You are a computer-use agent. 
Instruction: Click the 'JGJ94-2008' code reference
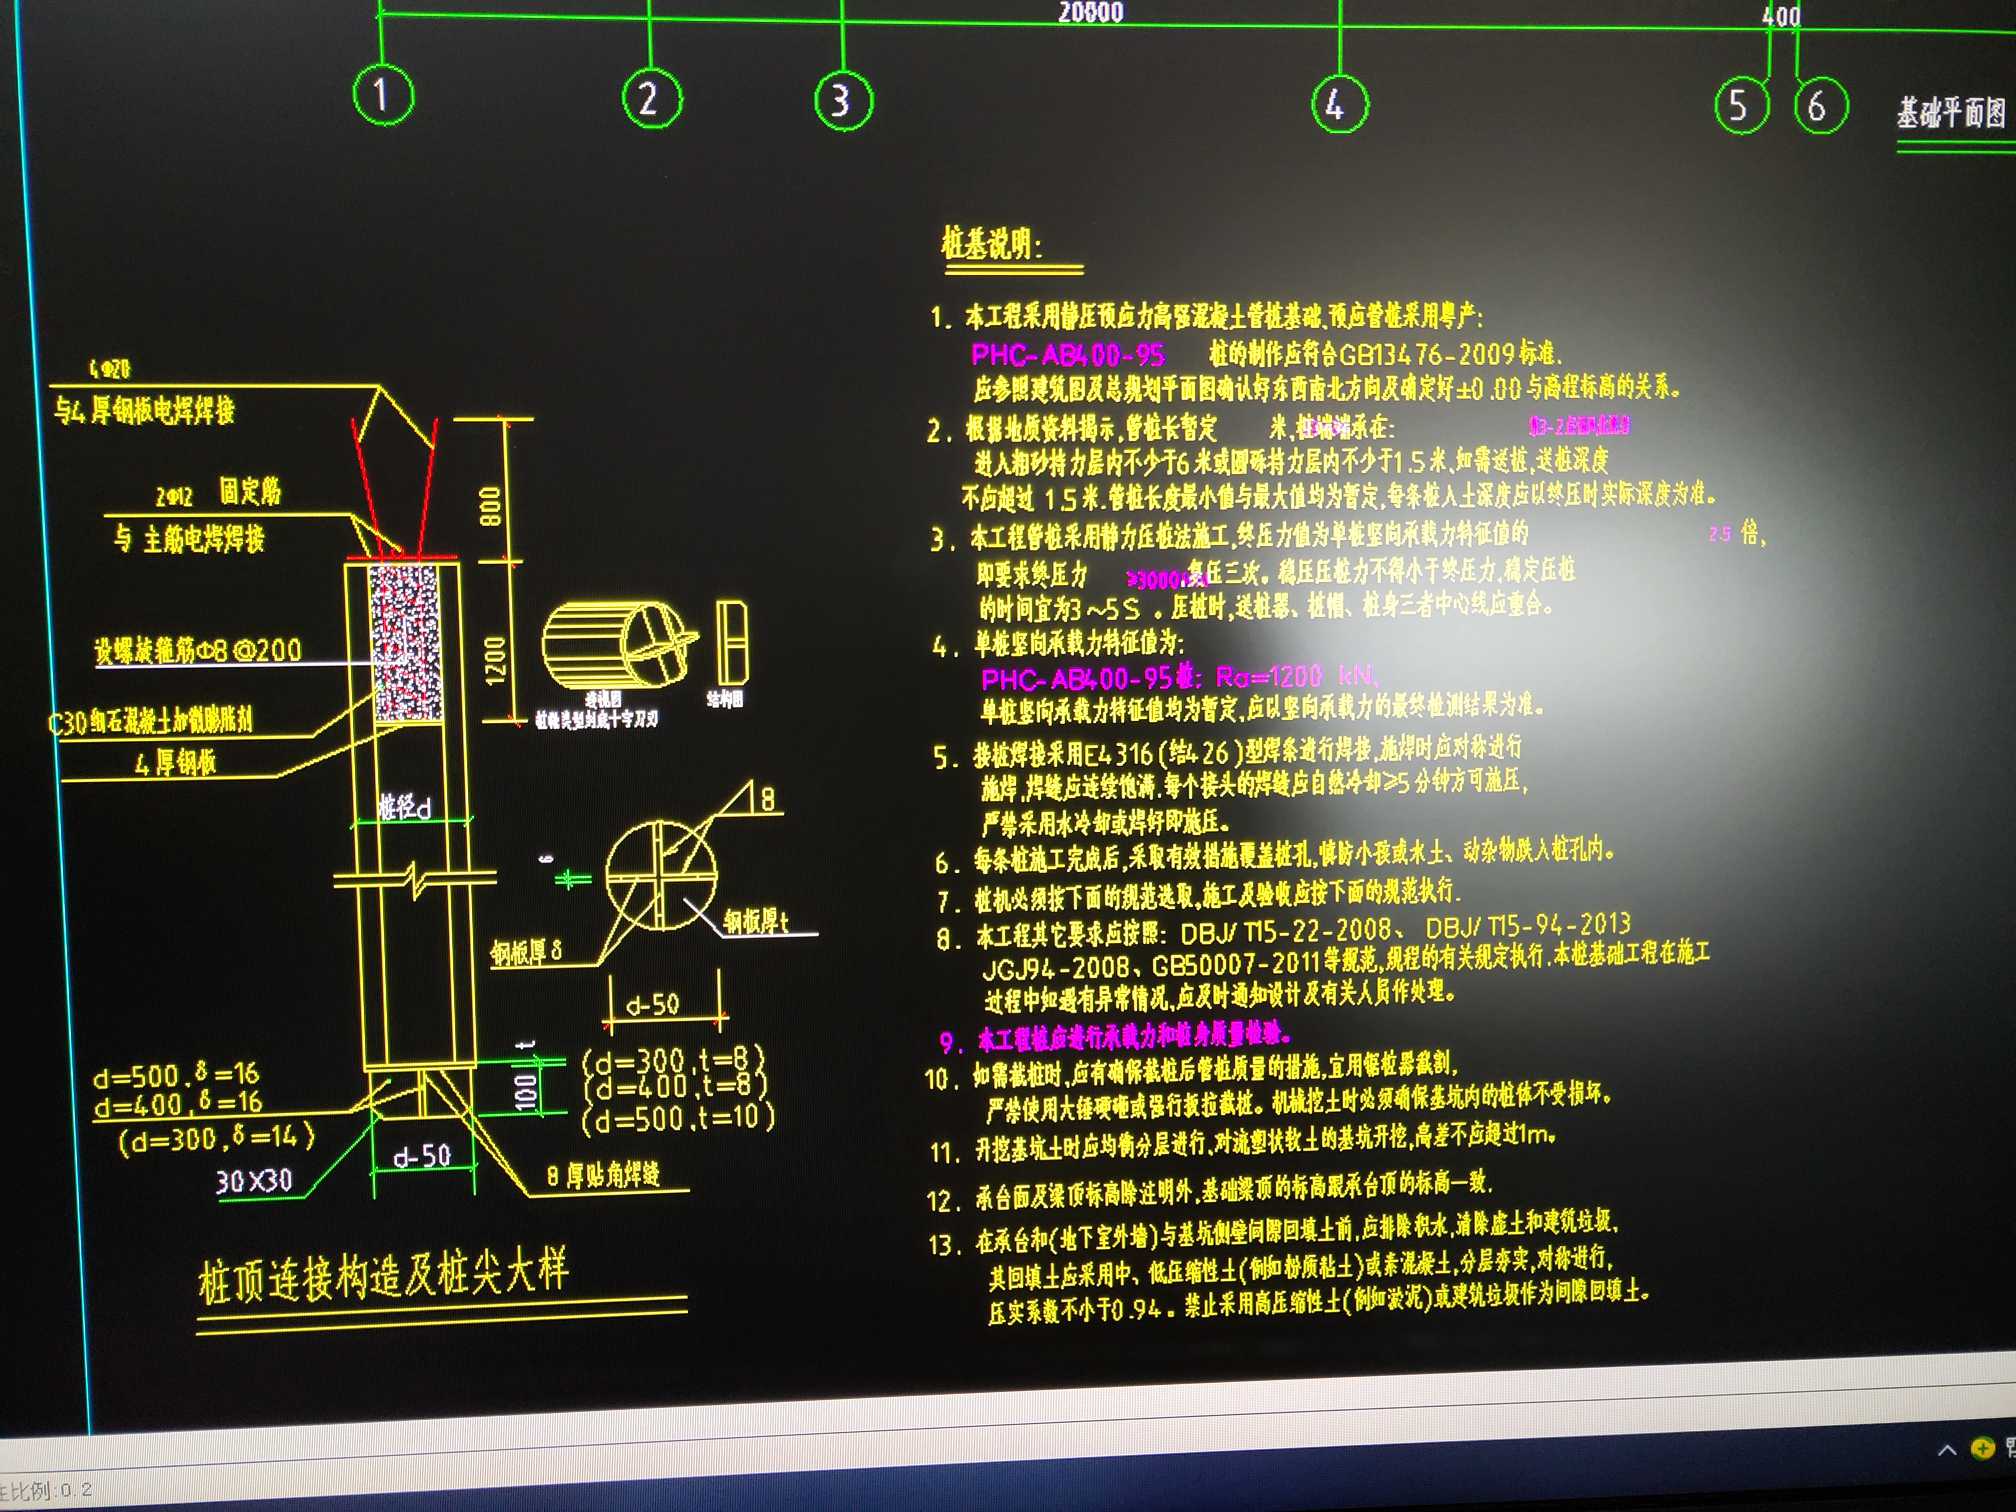pyautogui.click(x=1057, y=968)
